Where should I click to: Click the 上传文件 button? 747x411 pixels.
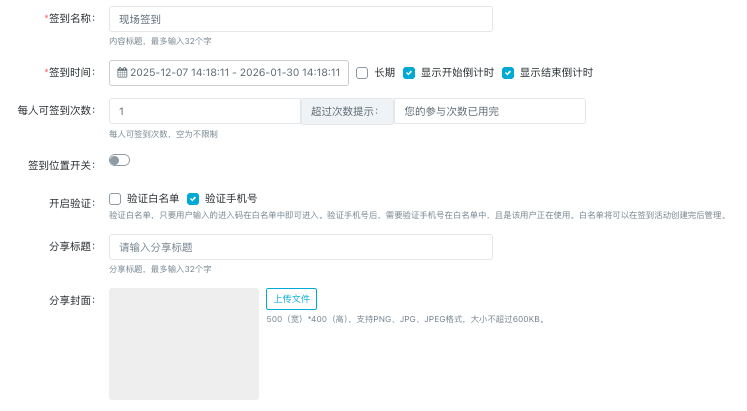(291, 299)
